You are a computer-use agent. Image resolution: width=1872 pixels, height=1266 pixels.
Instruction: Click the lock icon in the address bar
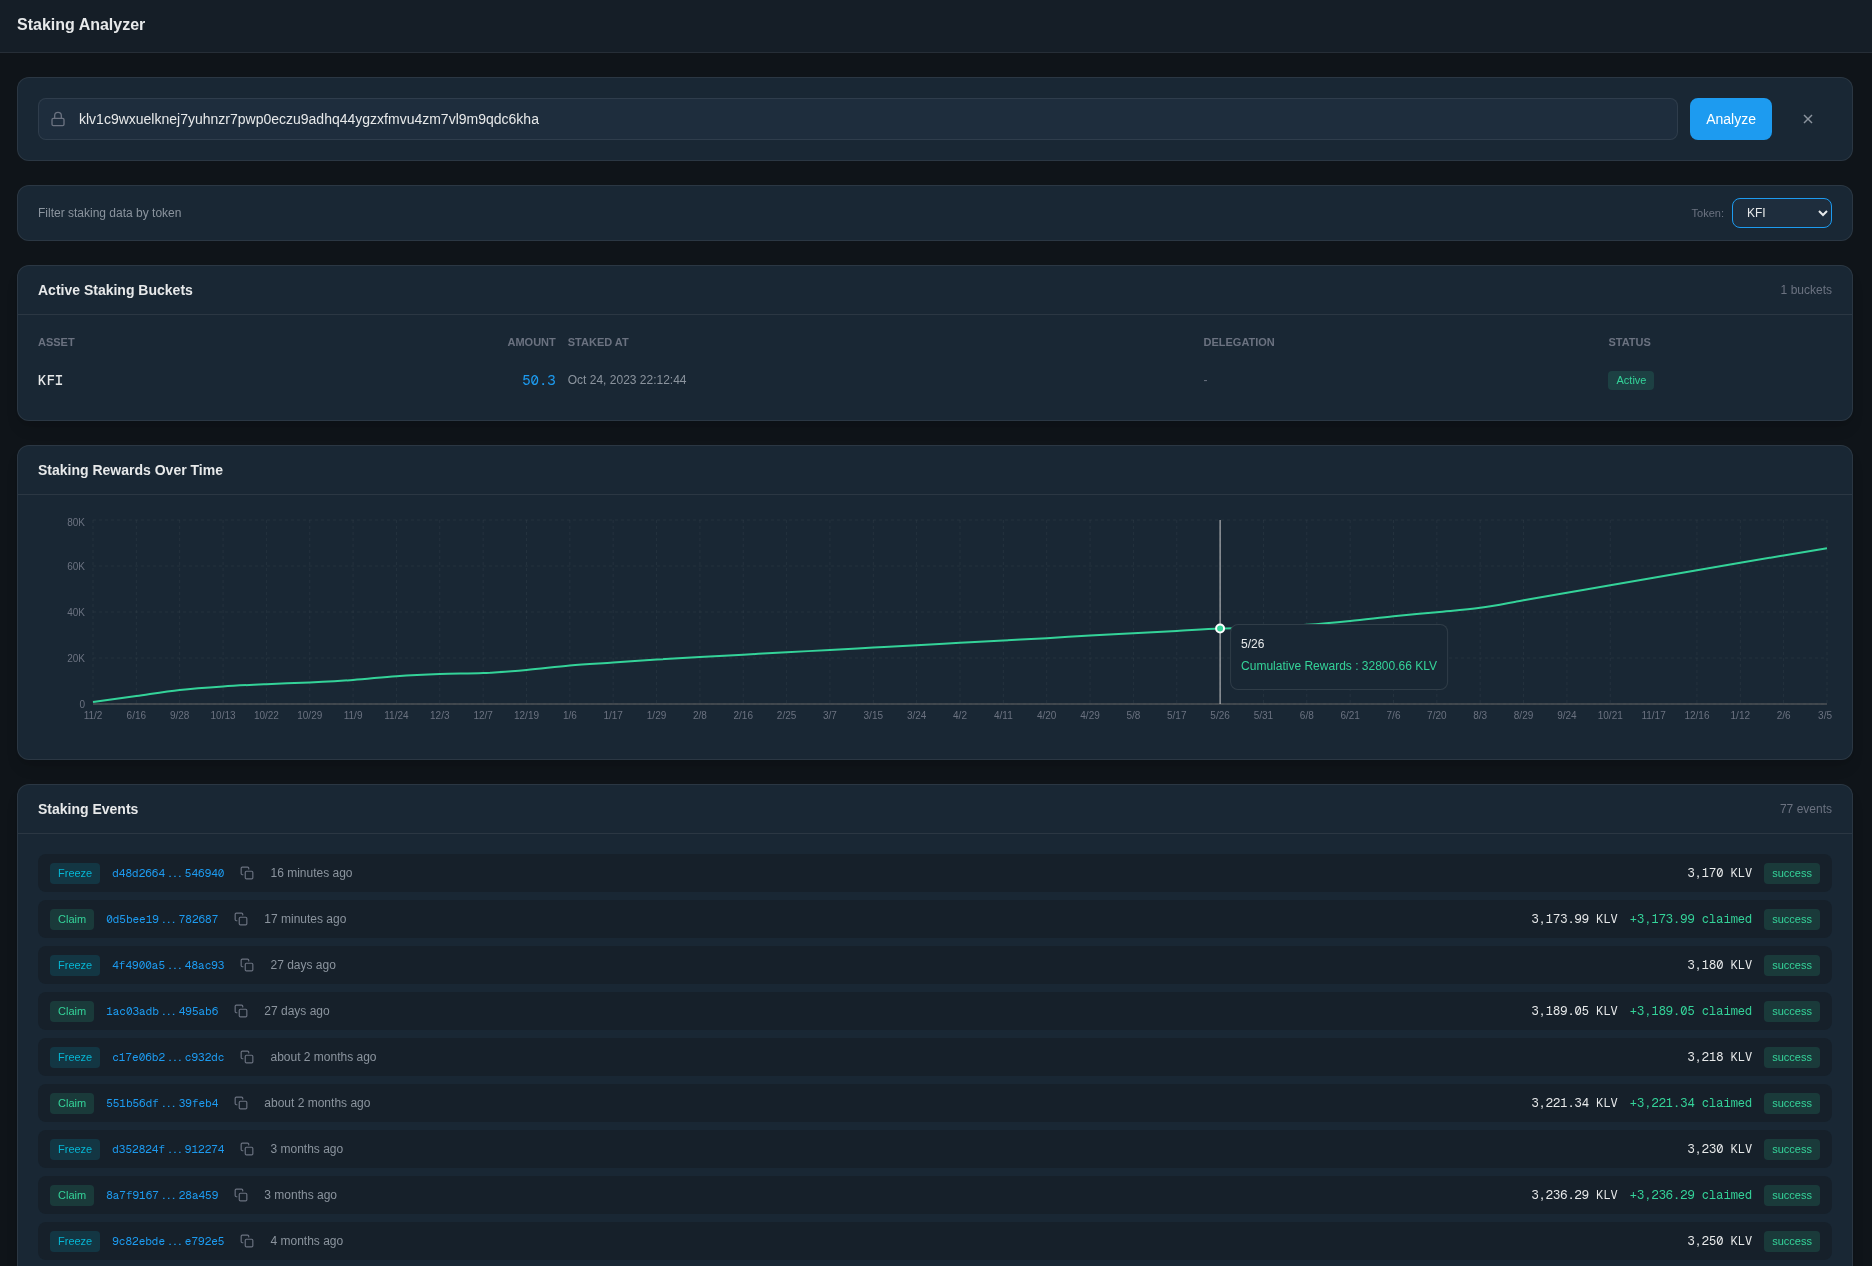(x=56, y=119)
